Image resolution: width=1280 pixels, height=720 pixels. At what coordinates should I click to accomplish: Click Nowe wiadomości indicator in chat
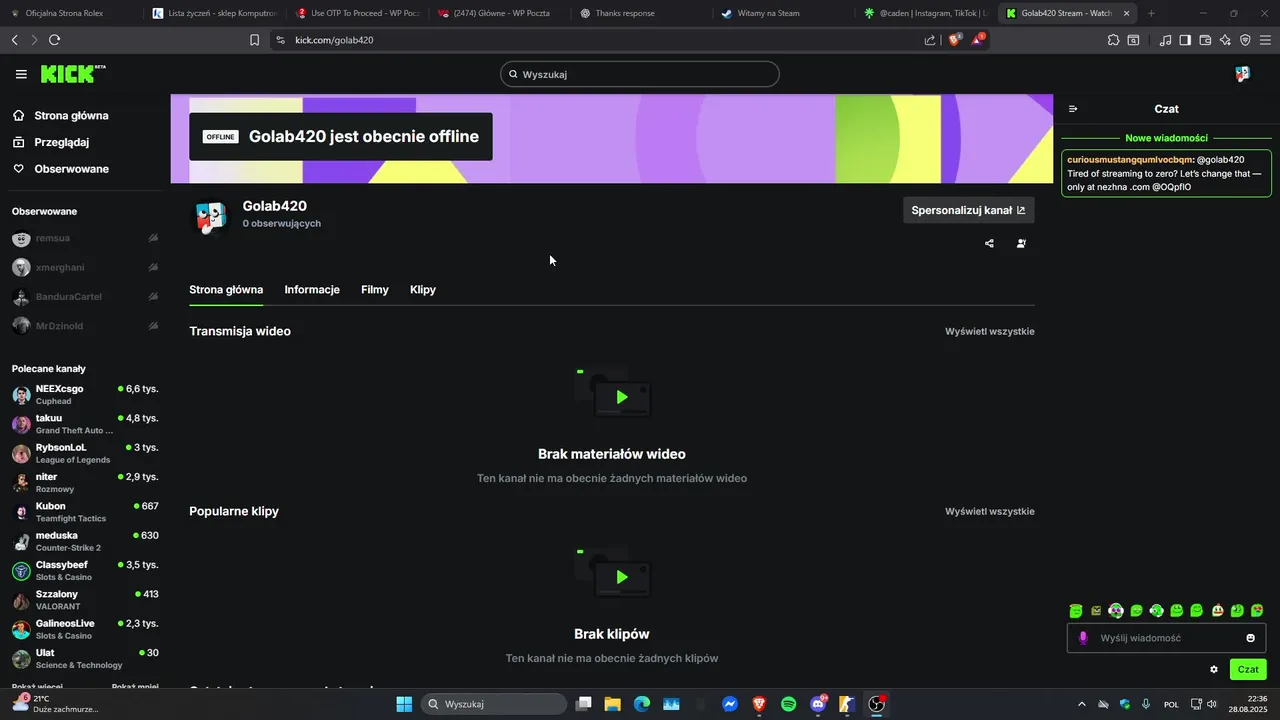[1166, 138]
